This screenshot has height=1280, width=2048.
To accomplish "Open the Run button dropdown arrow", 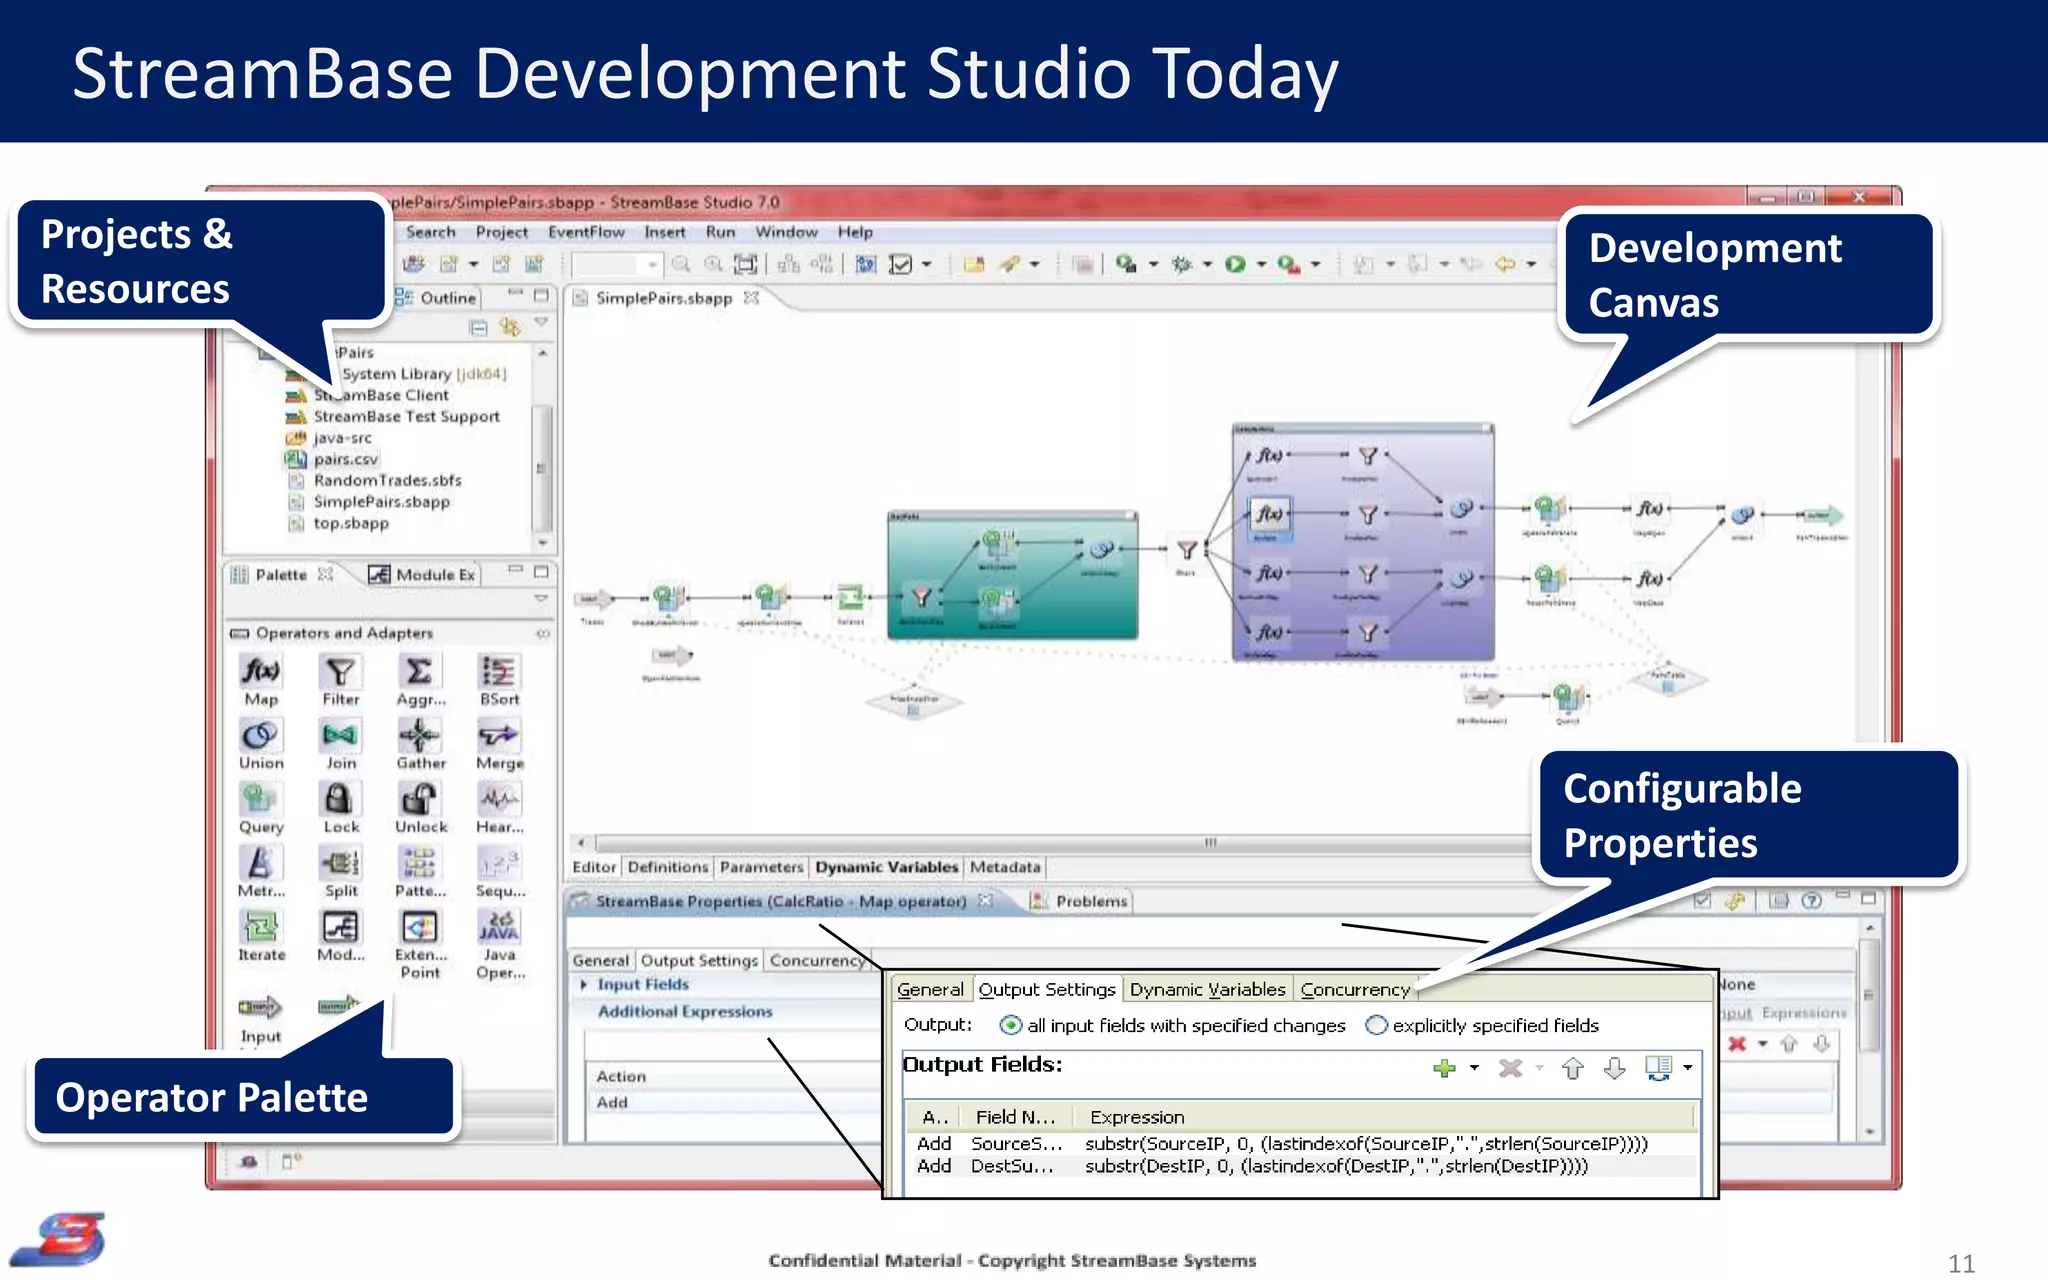I will coord(1261,264).
